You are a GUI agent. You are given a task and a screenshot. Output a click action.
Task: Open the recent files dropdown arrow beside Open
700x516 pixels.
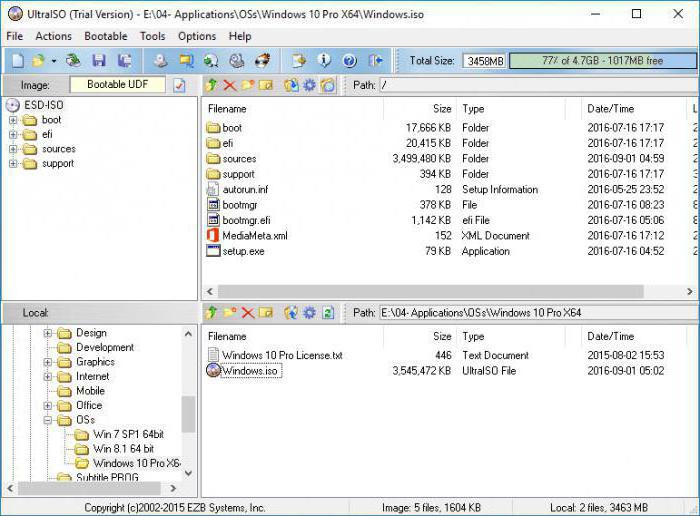pyautogui.click(x=54, y=61)
